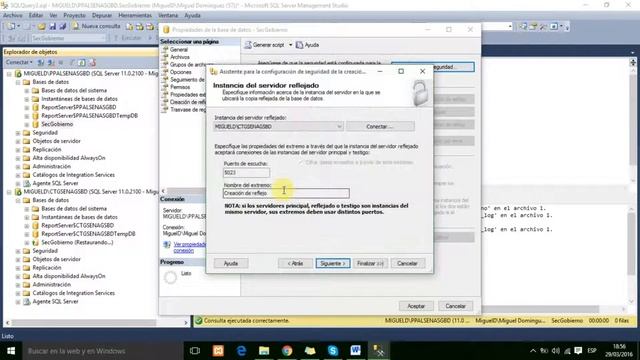Click the Explorador de objetos horizontal scrollbar

[x=96, y=322]
